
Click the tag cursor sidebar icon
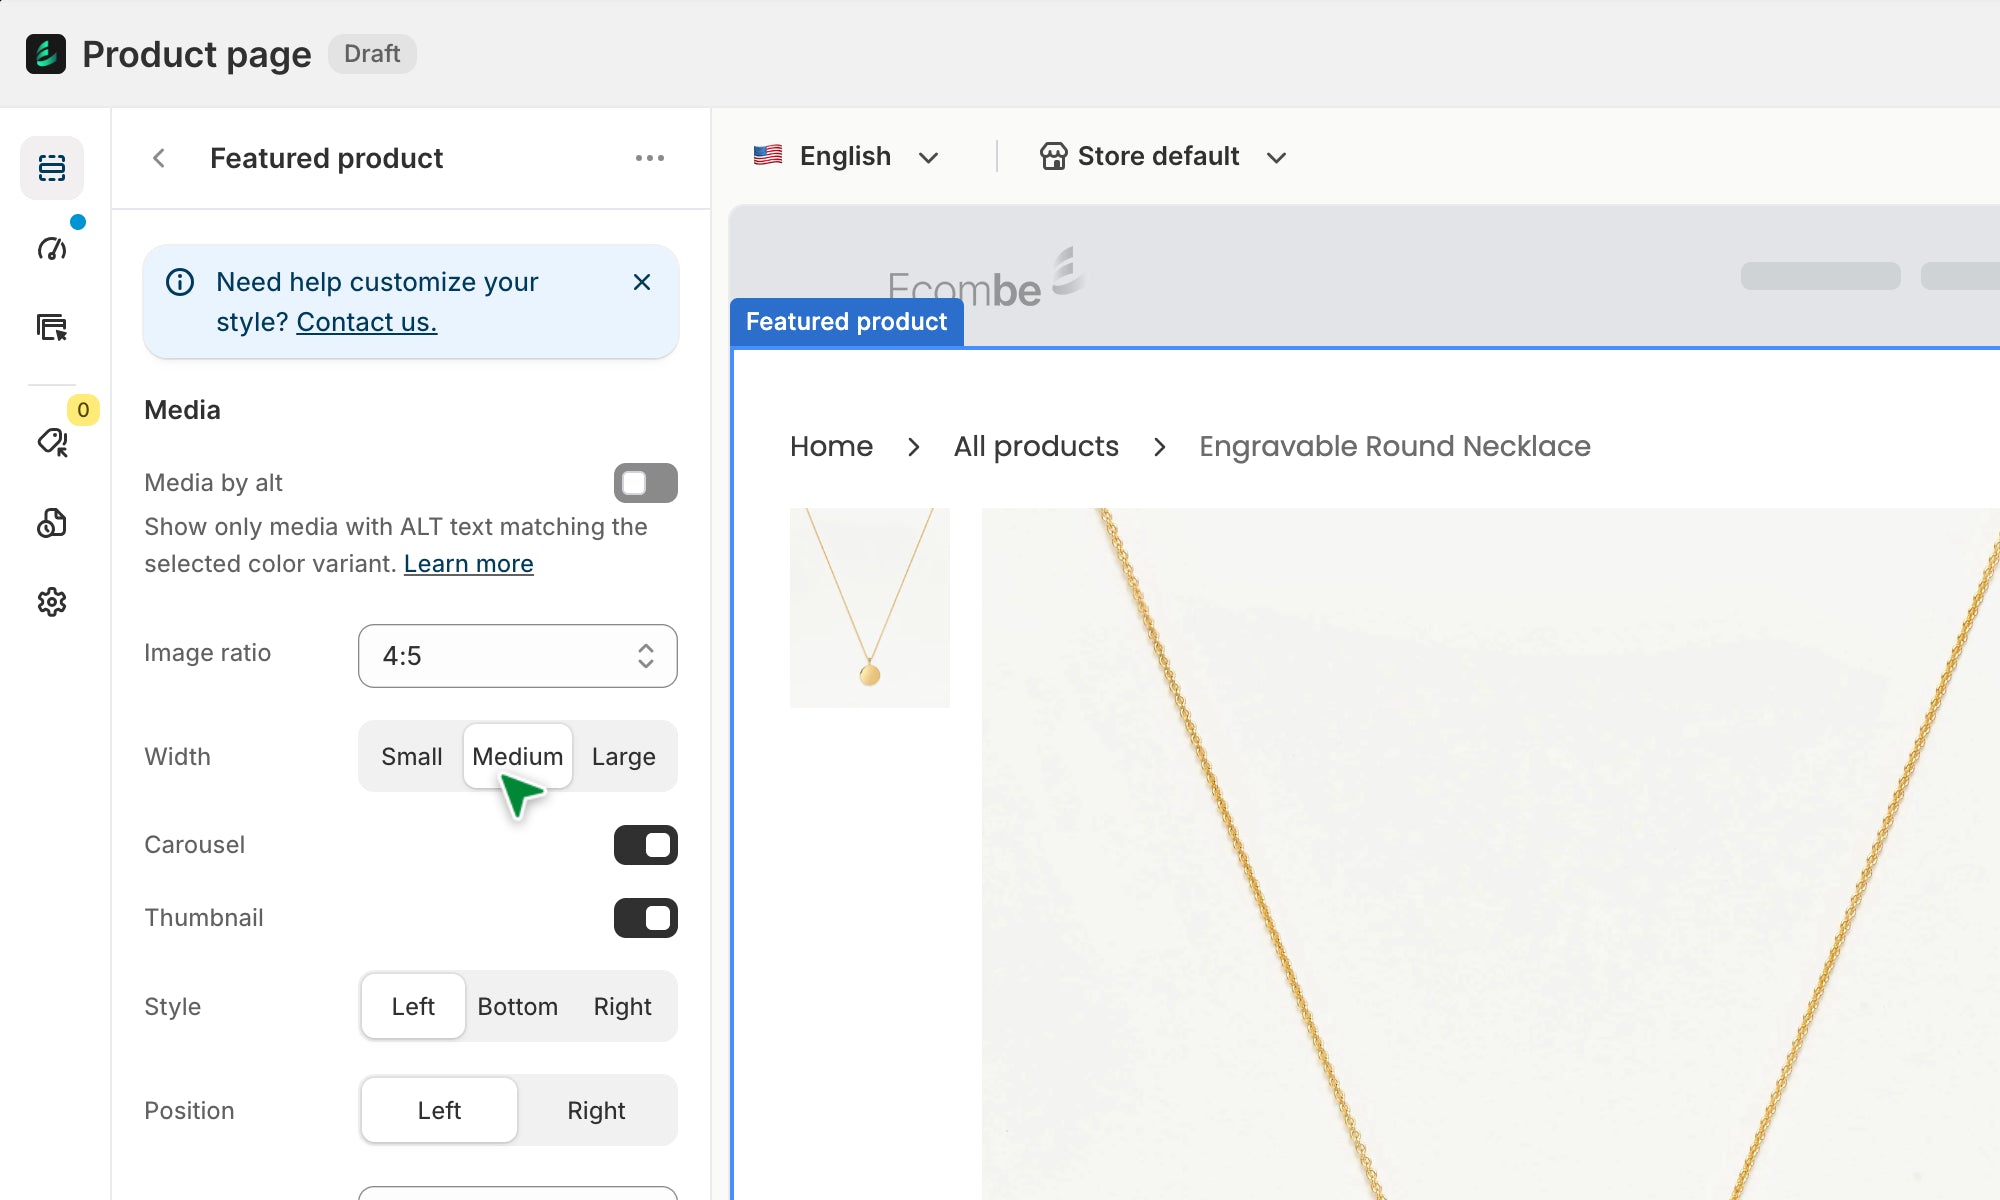tap(52, 442)
